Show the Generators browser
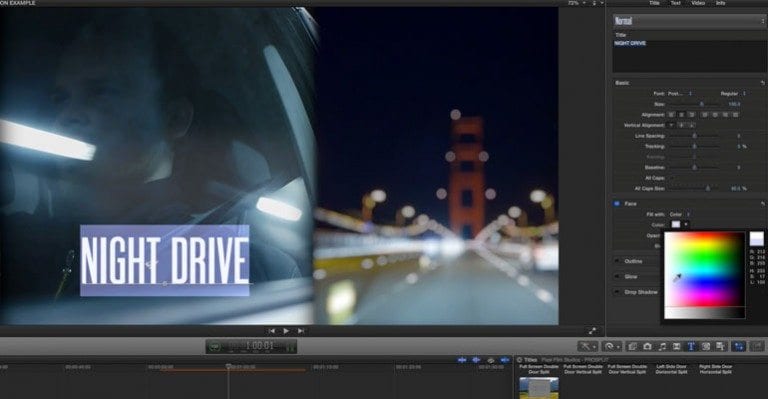The height and width of the screenshot is (399, 768). [x=706, y=347]
